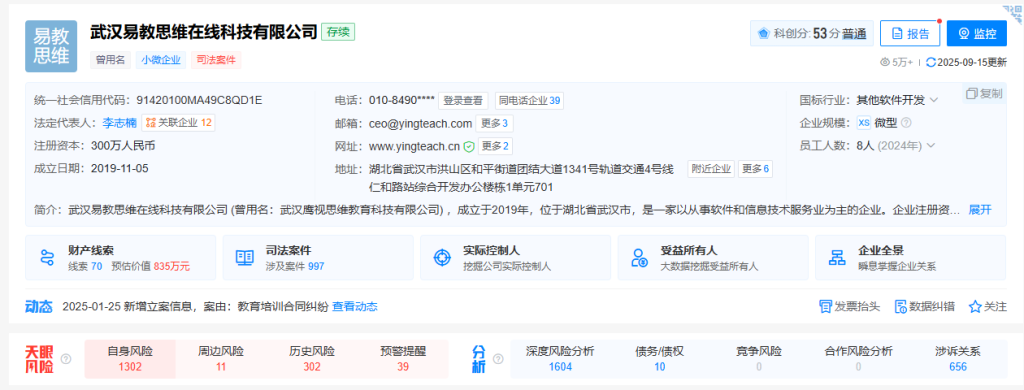
Task: Open 涉诉关系 656
Action: (958, 359)
